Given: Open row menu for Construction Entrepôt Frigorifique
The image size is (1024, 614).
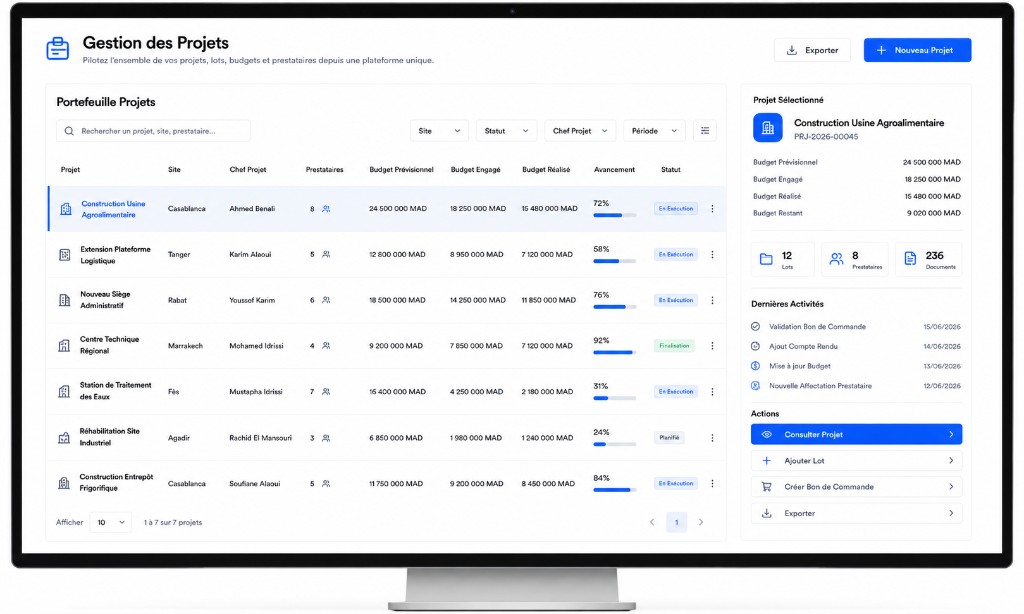Looking at the screenshot, I should [712, 484].
